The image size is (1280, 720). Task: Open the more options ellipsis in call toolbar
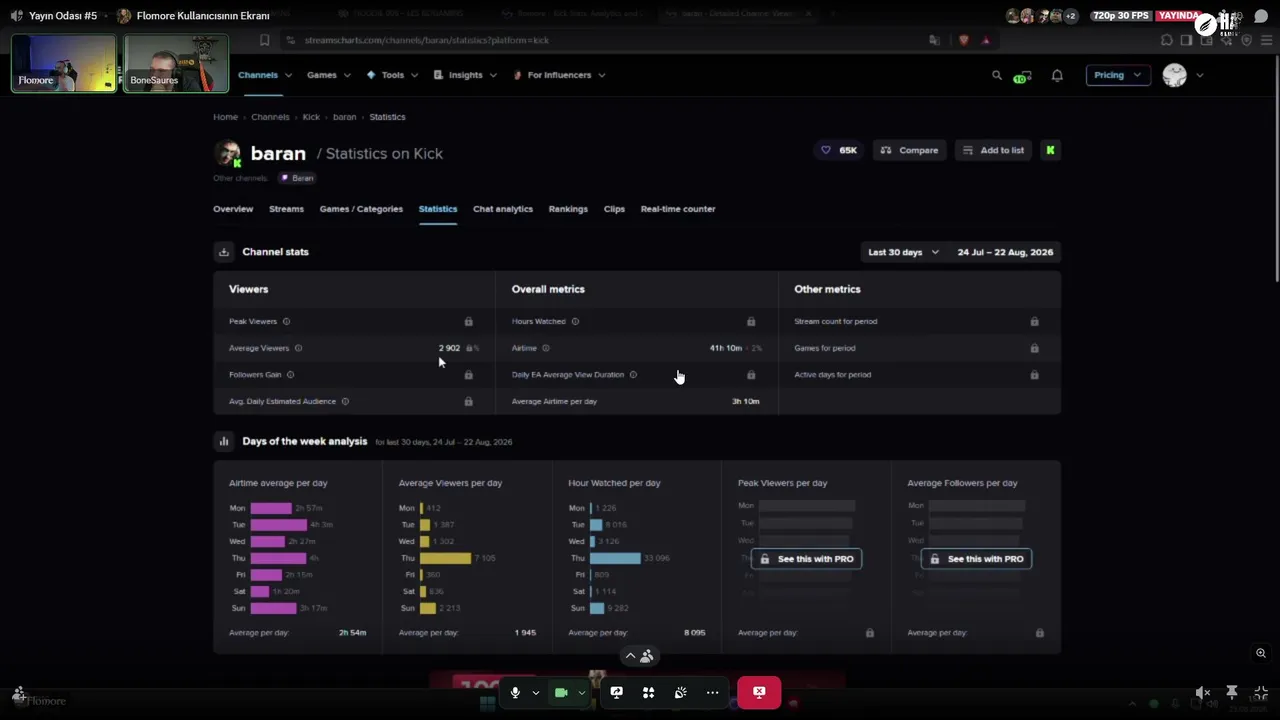712,692
